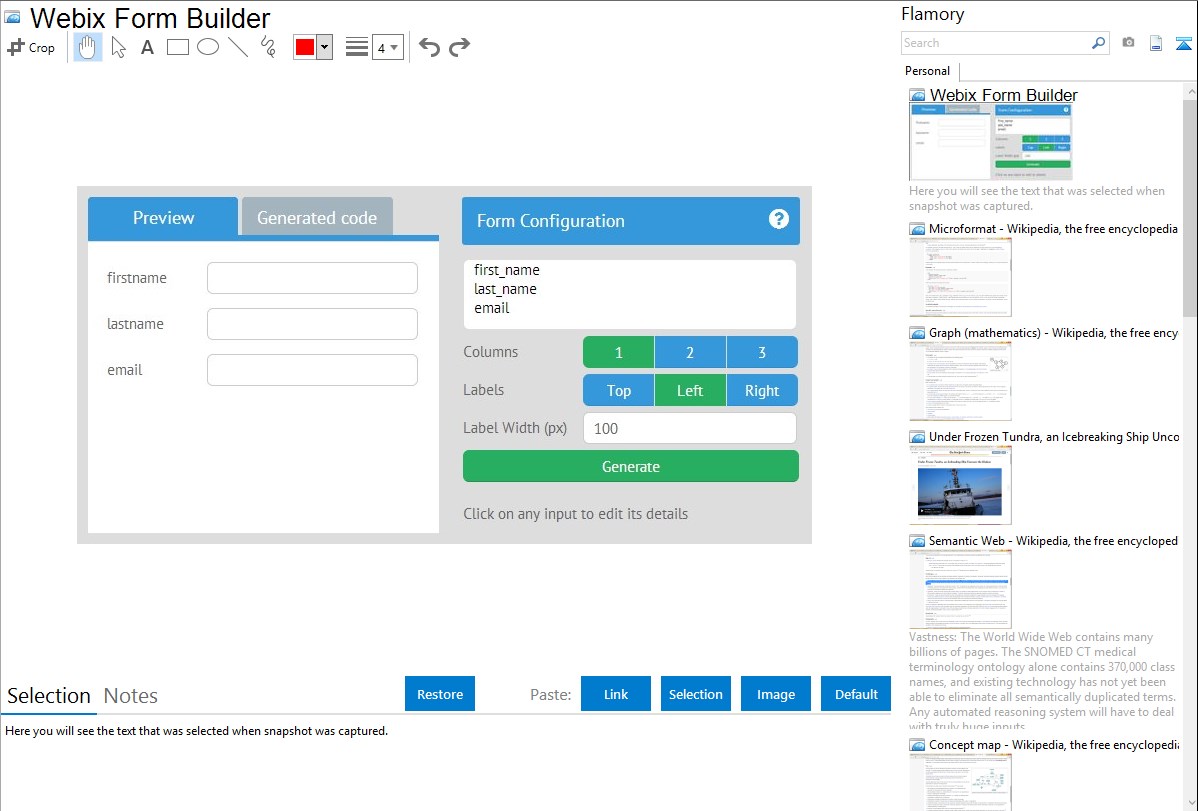This screenshot has width=1198, height=811.
Task: Click the scroll down arrow in snapshot list
Action: (x=1191, y=803)
